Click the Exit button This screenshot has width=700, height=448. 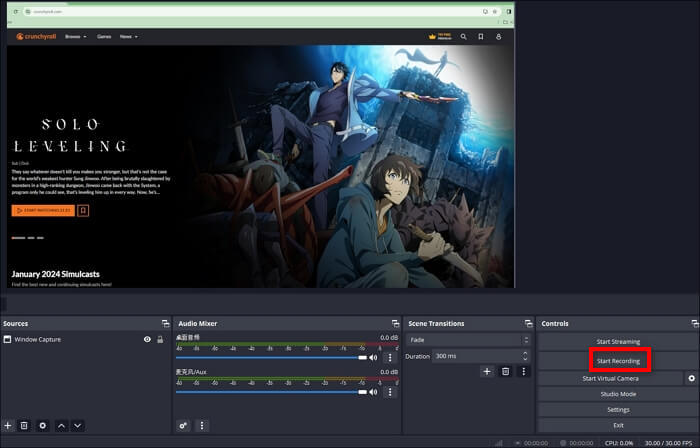click(618, 425)
